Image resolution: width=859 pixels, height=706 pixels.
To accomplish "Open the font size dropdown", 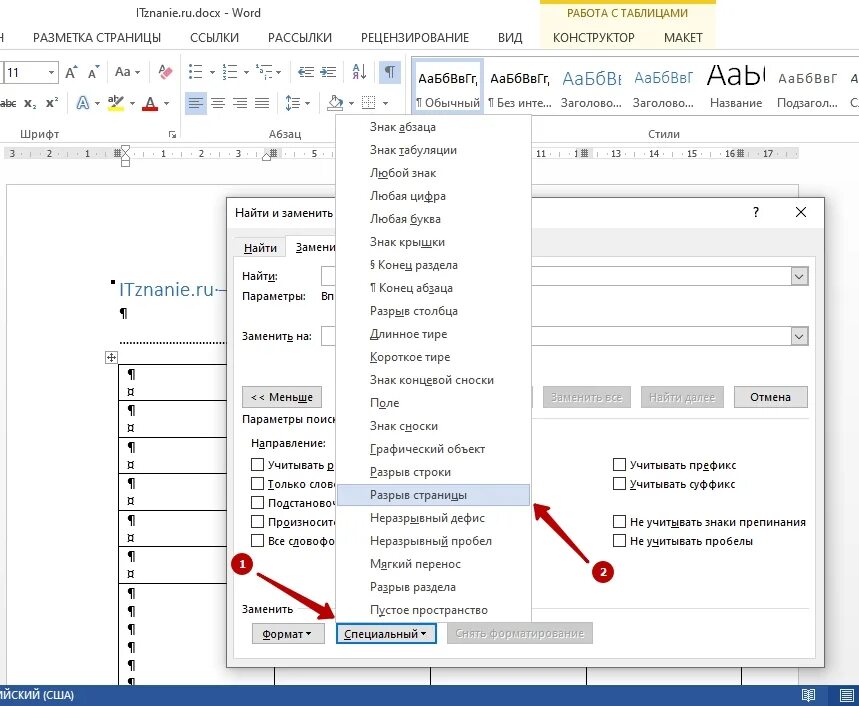I will pyautogui.click(x=51, y=72).
